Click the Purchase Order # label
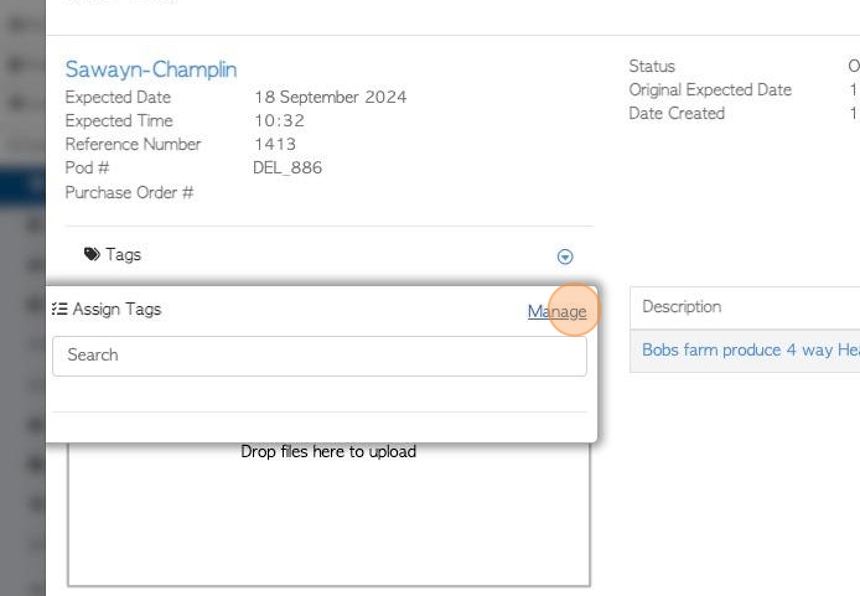 tap(129, 192)
